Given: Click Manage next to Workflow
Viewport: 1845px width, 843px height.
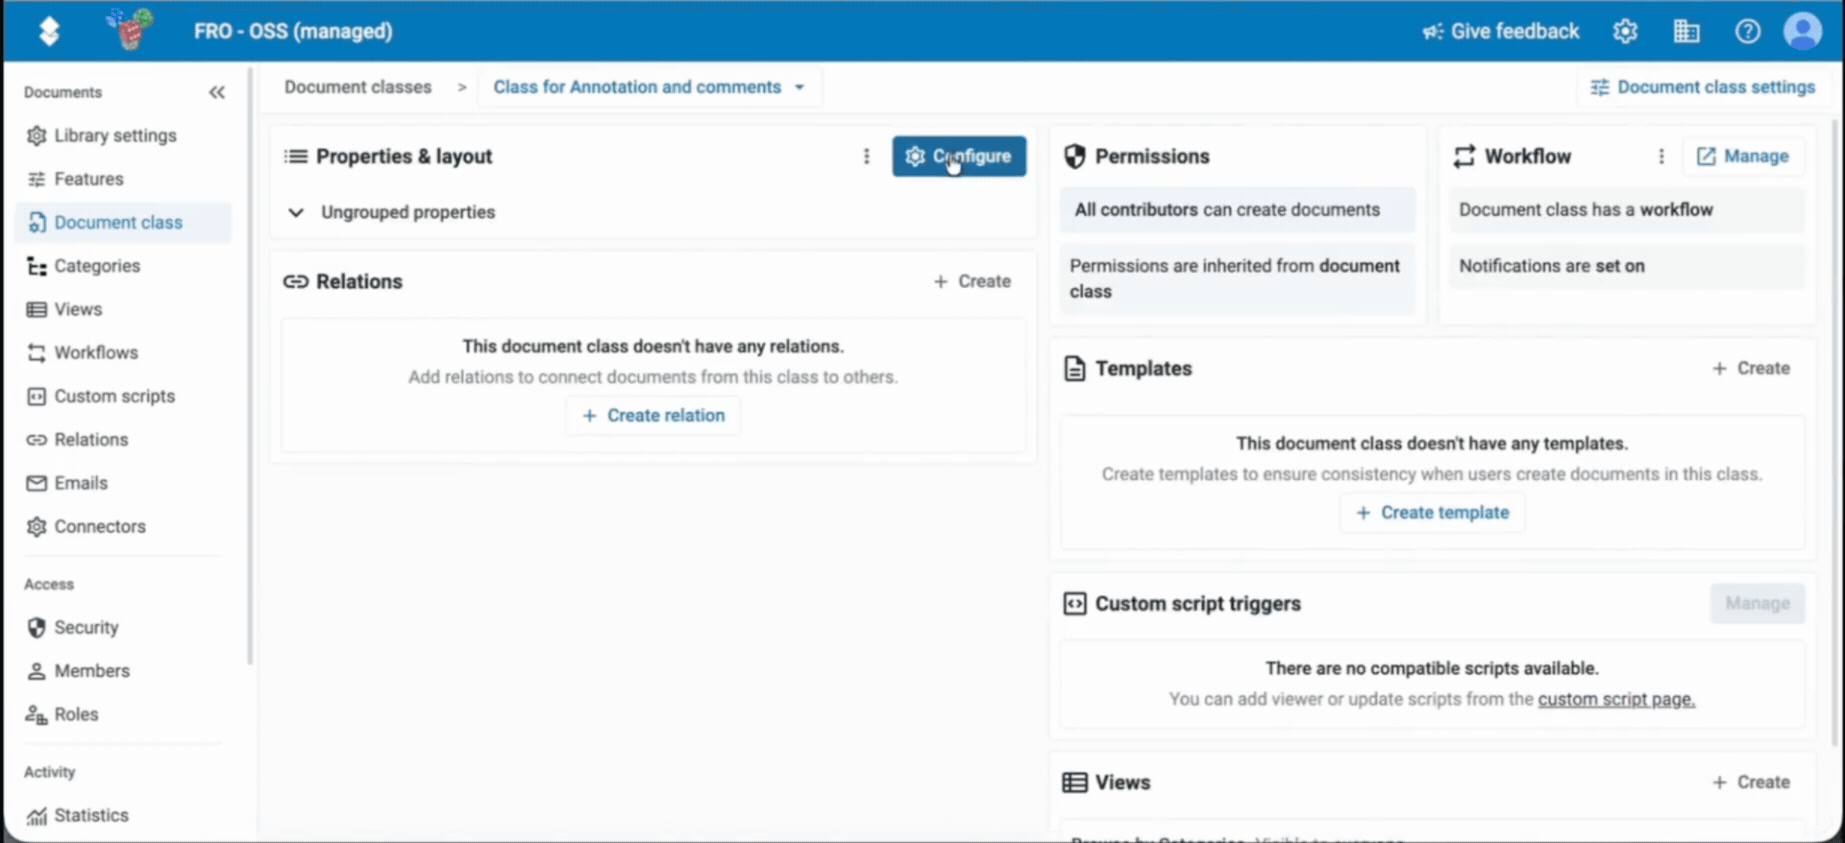Looking at the screenshot, I should coord(1743,156).
